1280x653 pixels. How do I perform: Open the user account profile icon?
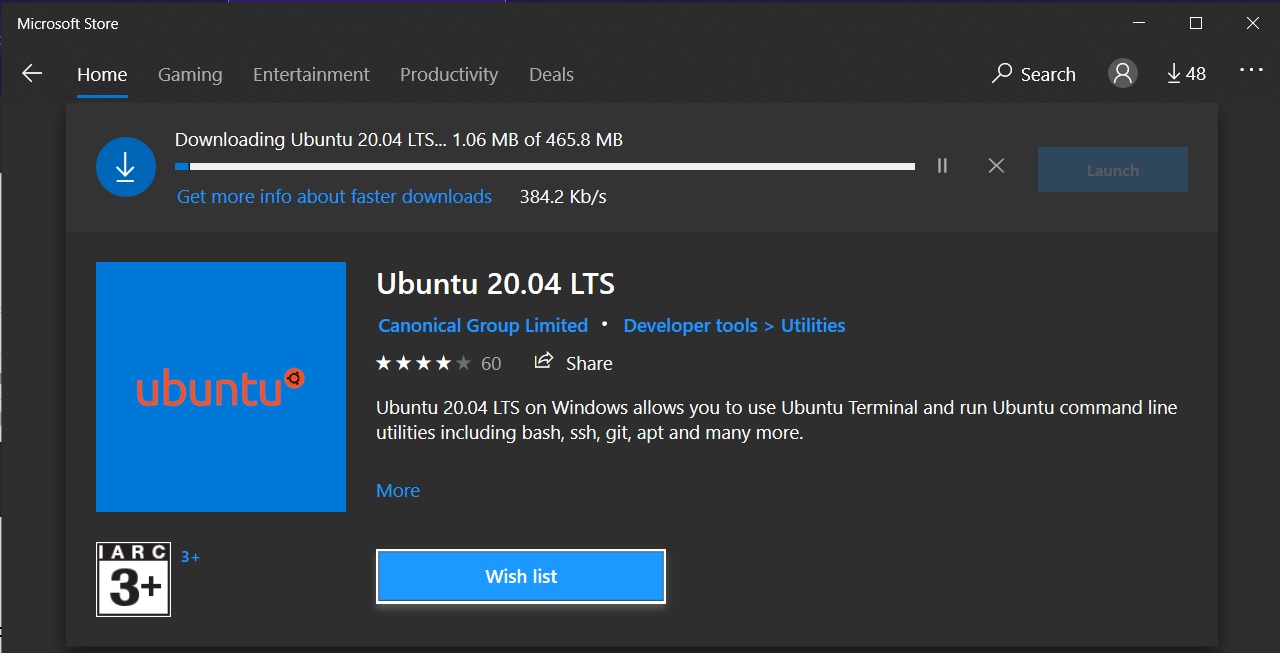(x=1123, y=73)
